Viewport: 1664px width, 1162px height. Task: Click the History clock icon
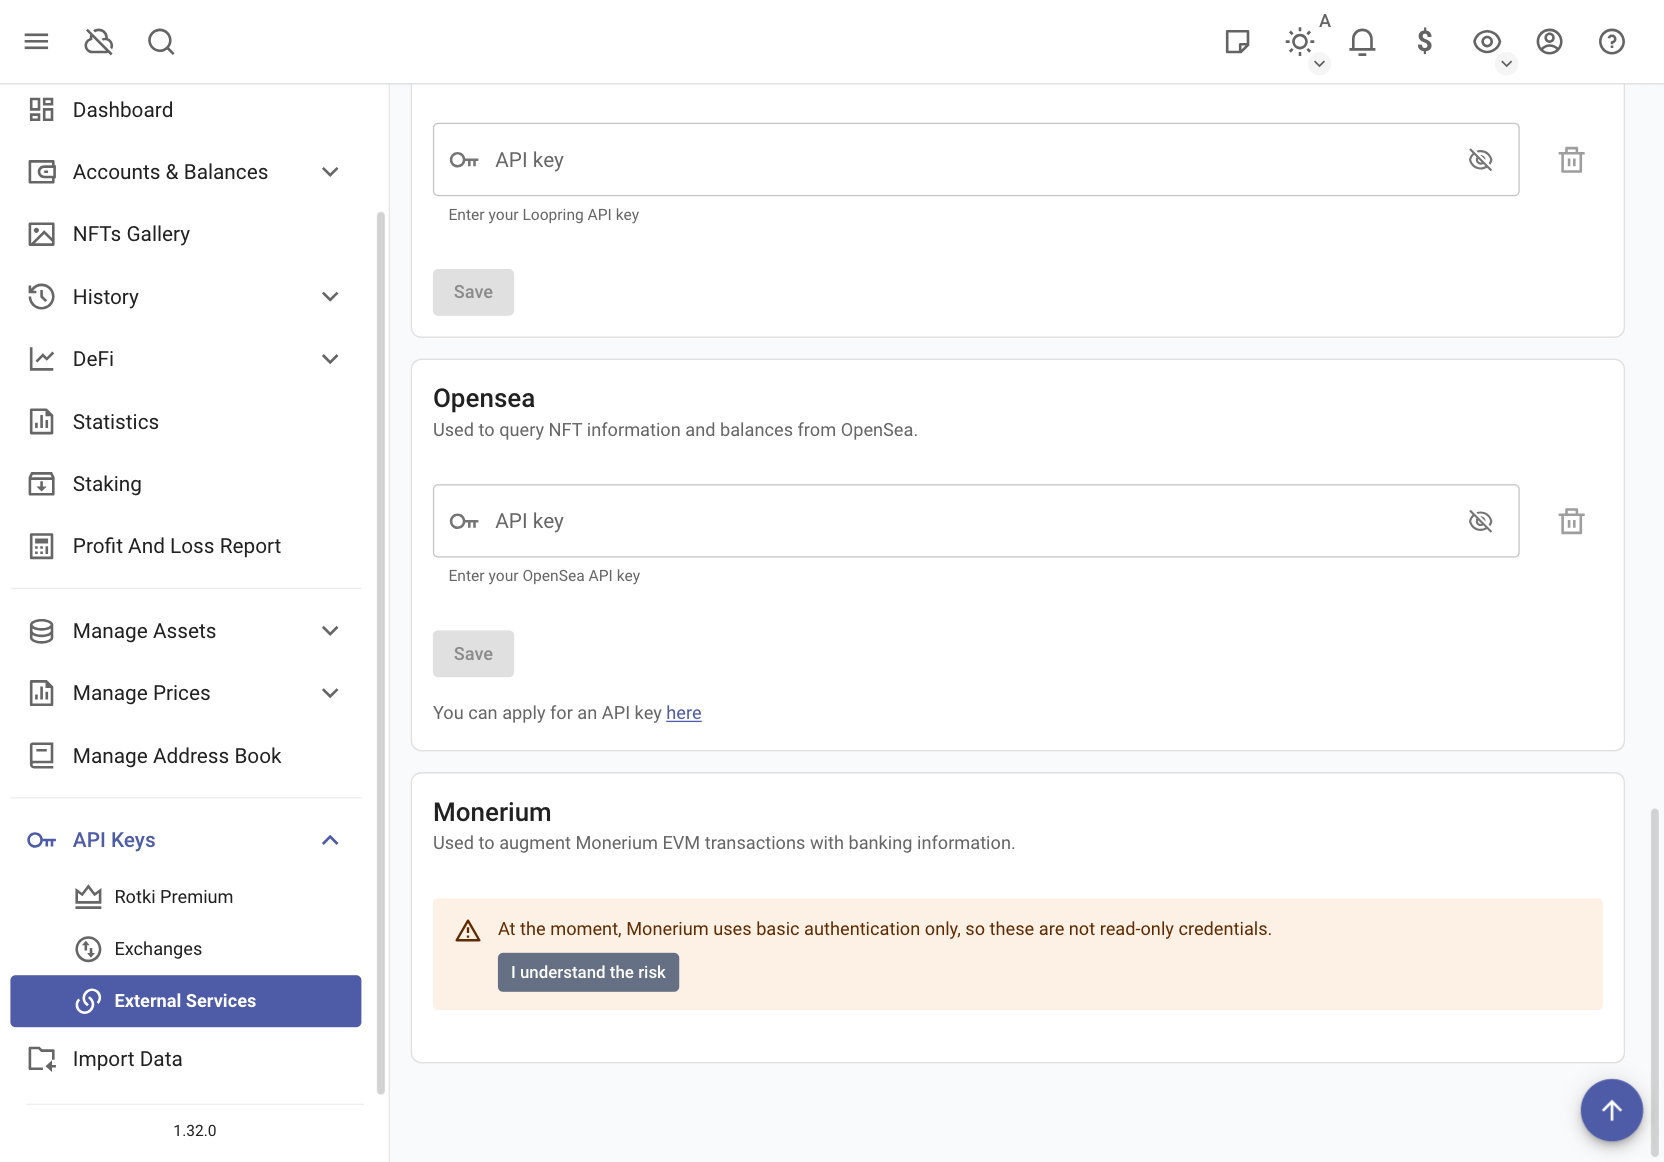point(42,297)
